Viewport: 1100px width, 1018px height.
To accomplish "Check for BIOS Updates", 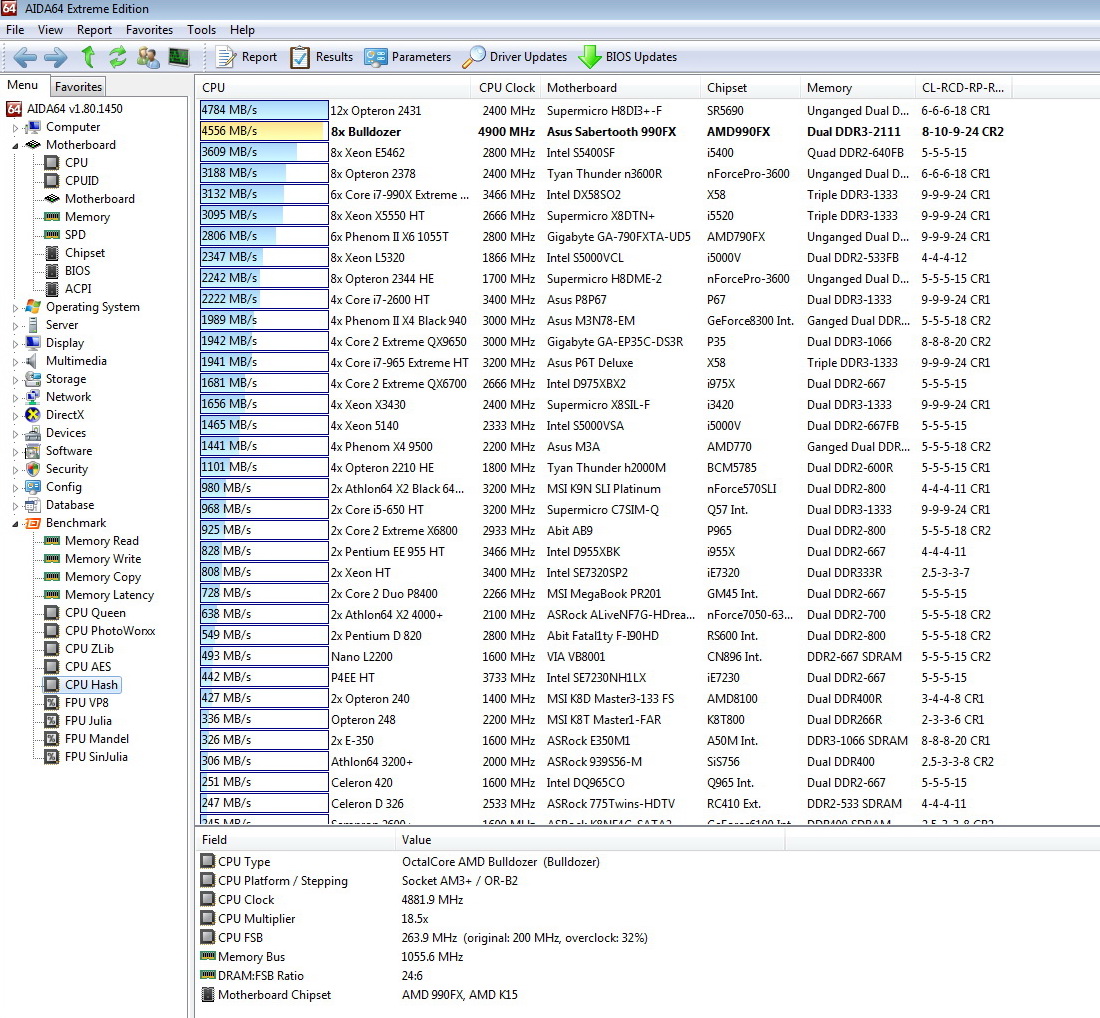I will [x=627, y=57].
